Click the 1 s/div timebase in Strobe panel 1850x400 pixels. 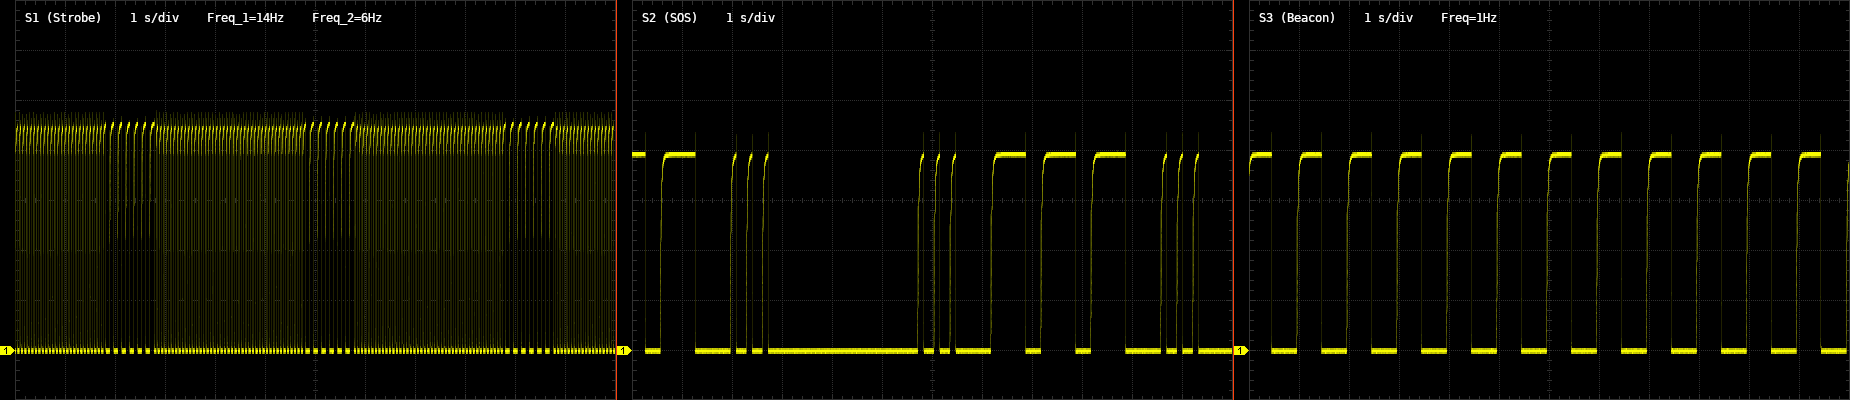154,18
